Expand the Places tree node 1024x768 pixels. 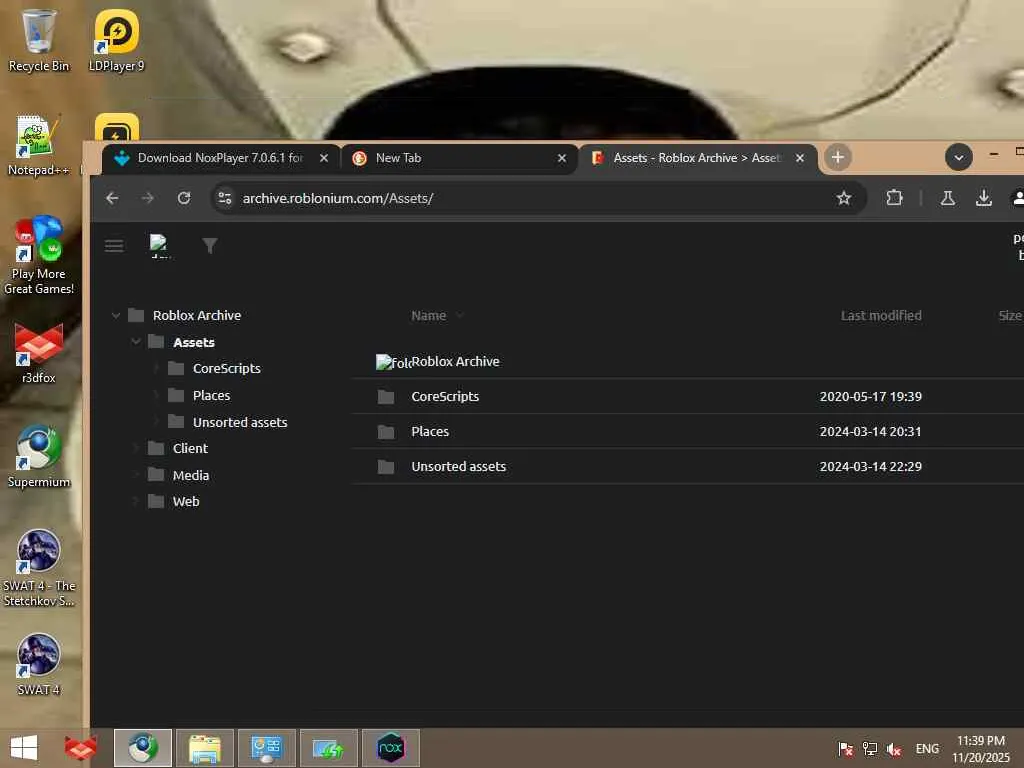point(155,395)
